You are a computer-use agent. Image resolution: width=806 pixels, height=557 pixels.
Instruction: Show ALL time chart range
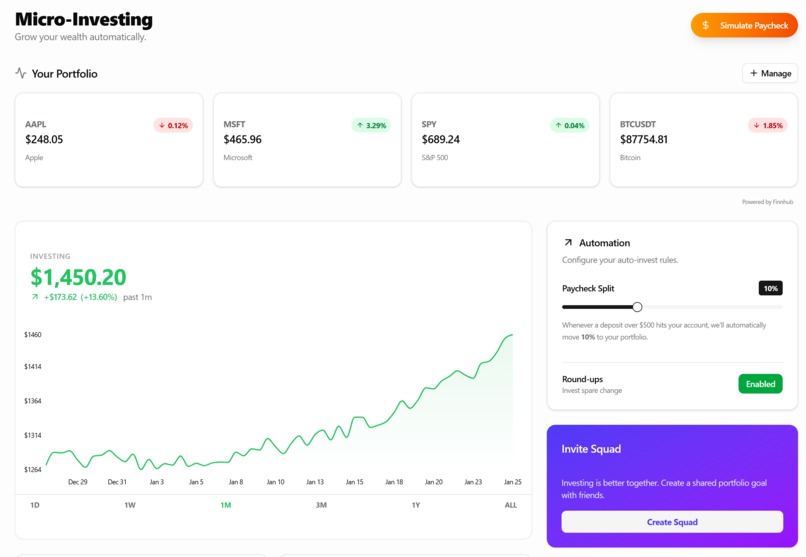tap(510, 505)
